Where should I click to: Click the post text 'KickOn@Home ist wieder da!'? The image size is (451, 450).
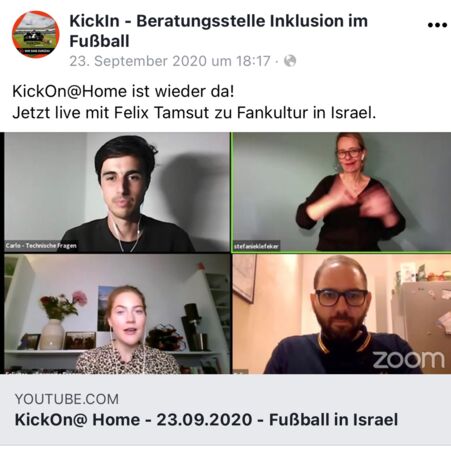click(123, 91)
